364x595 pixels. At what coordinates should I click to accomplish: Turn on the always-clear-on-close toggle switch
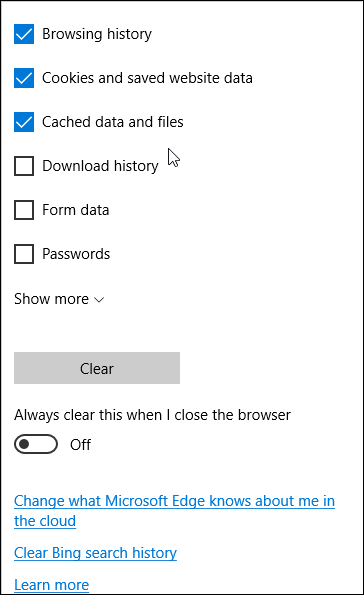[36, 444]
